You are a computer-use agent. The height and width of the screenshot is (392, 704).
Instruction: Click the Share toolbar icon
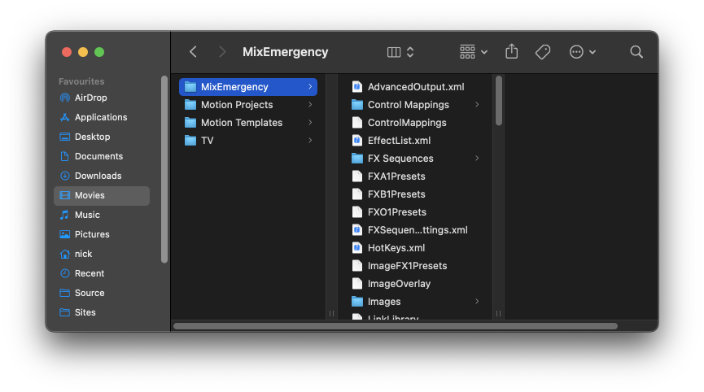pos(511,52)
